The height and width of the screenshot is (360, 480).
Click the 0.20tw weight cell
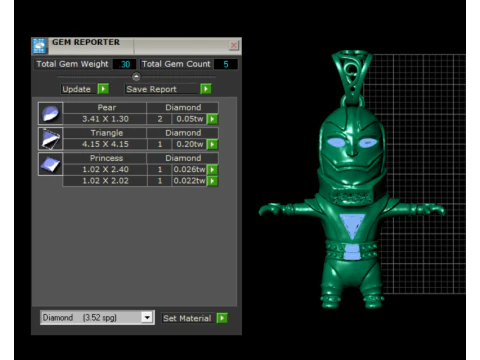pyautogui.click(x=189, y=144)
